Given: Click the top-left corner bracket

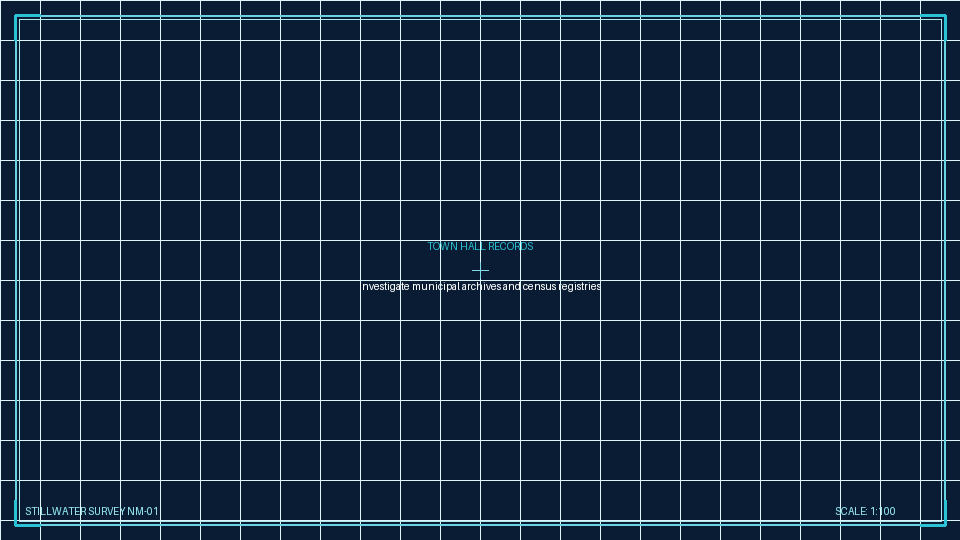Looking at the screenshot, I should coord(27,27).
